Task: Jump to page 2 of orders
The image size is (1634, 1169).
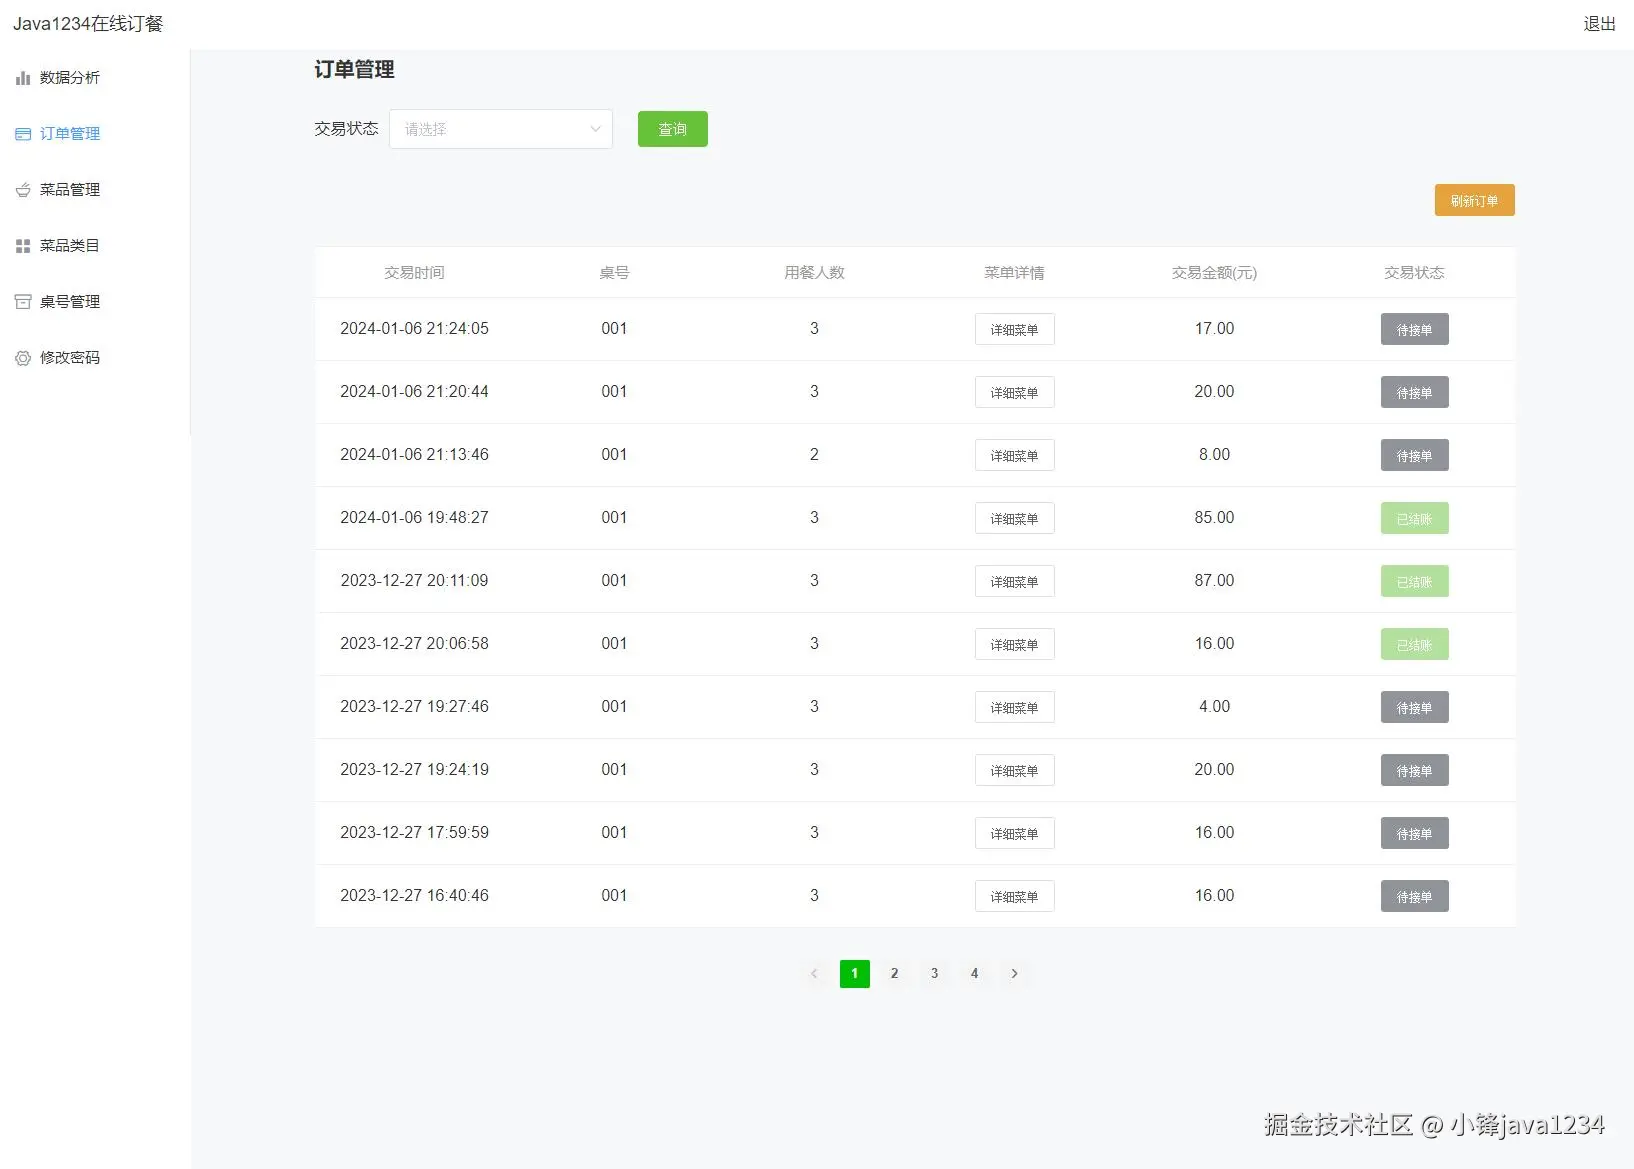Action: click(894, 973)
